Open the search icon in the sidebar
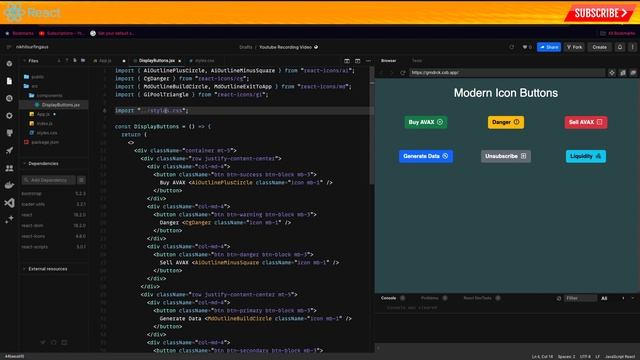 point(9,98)
